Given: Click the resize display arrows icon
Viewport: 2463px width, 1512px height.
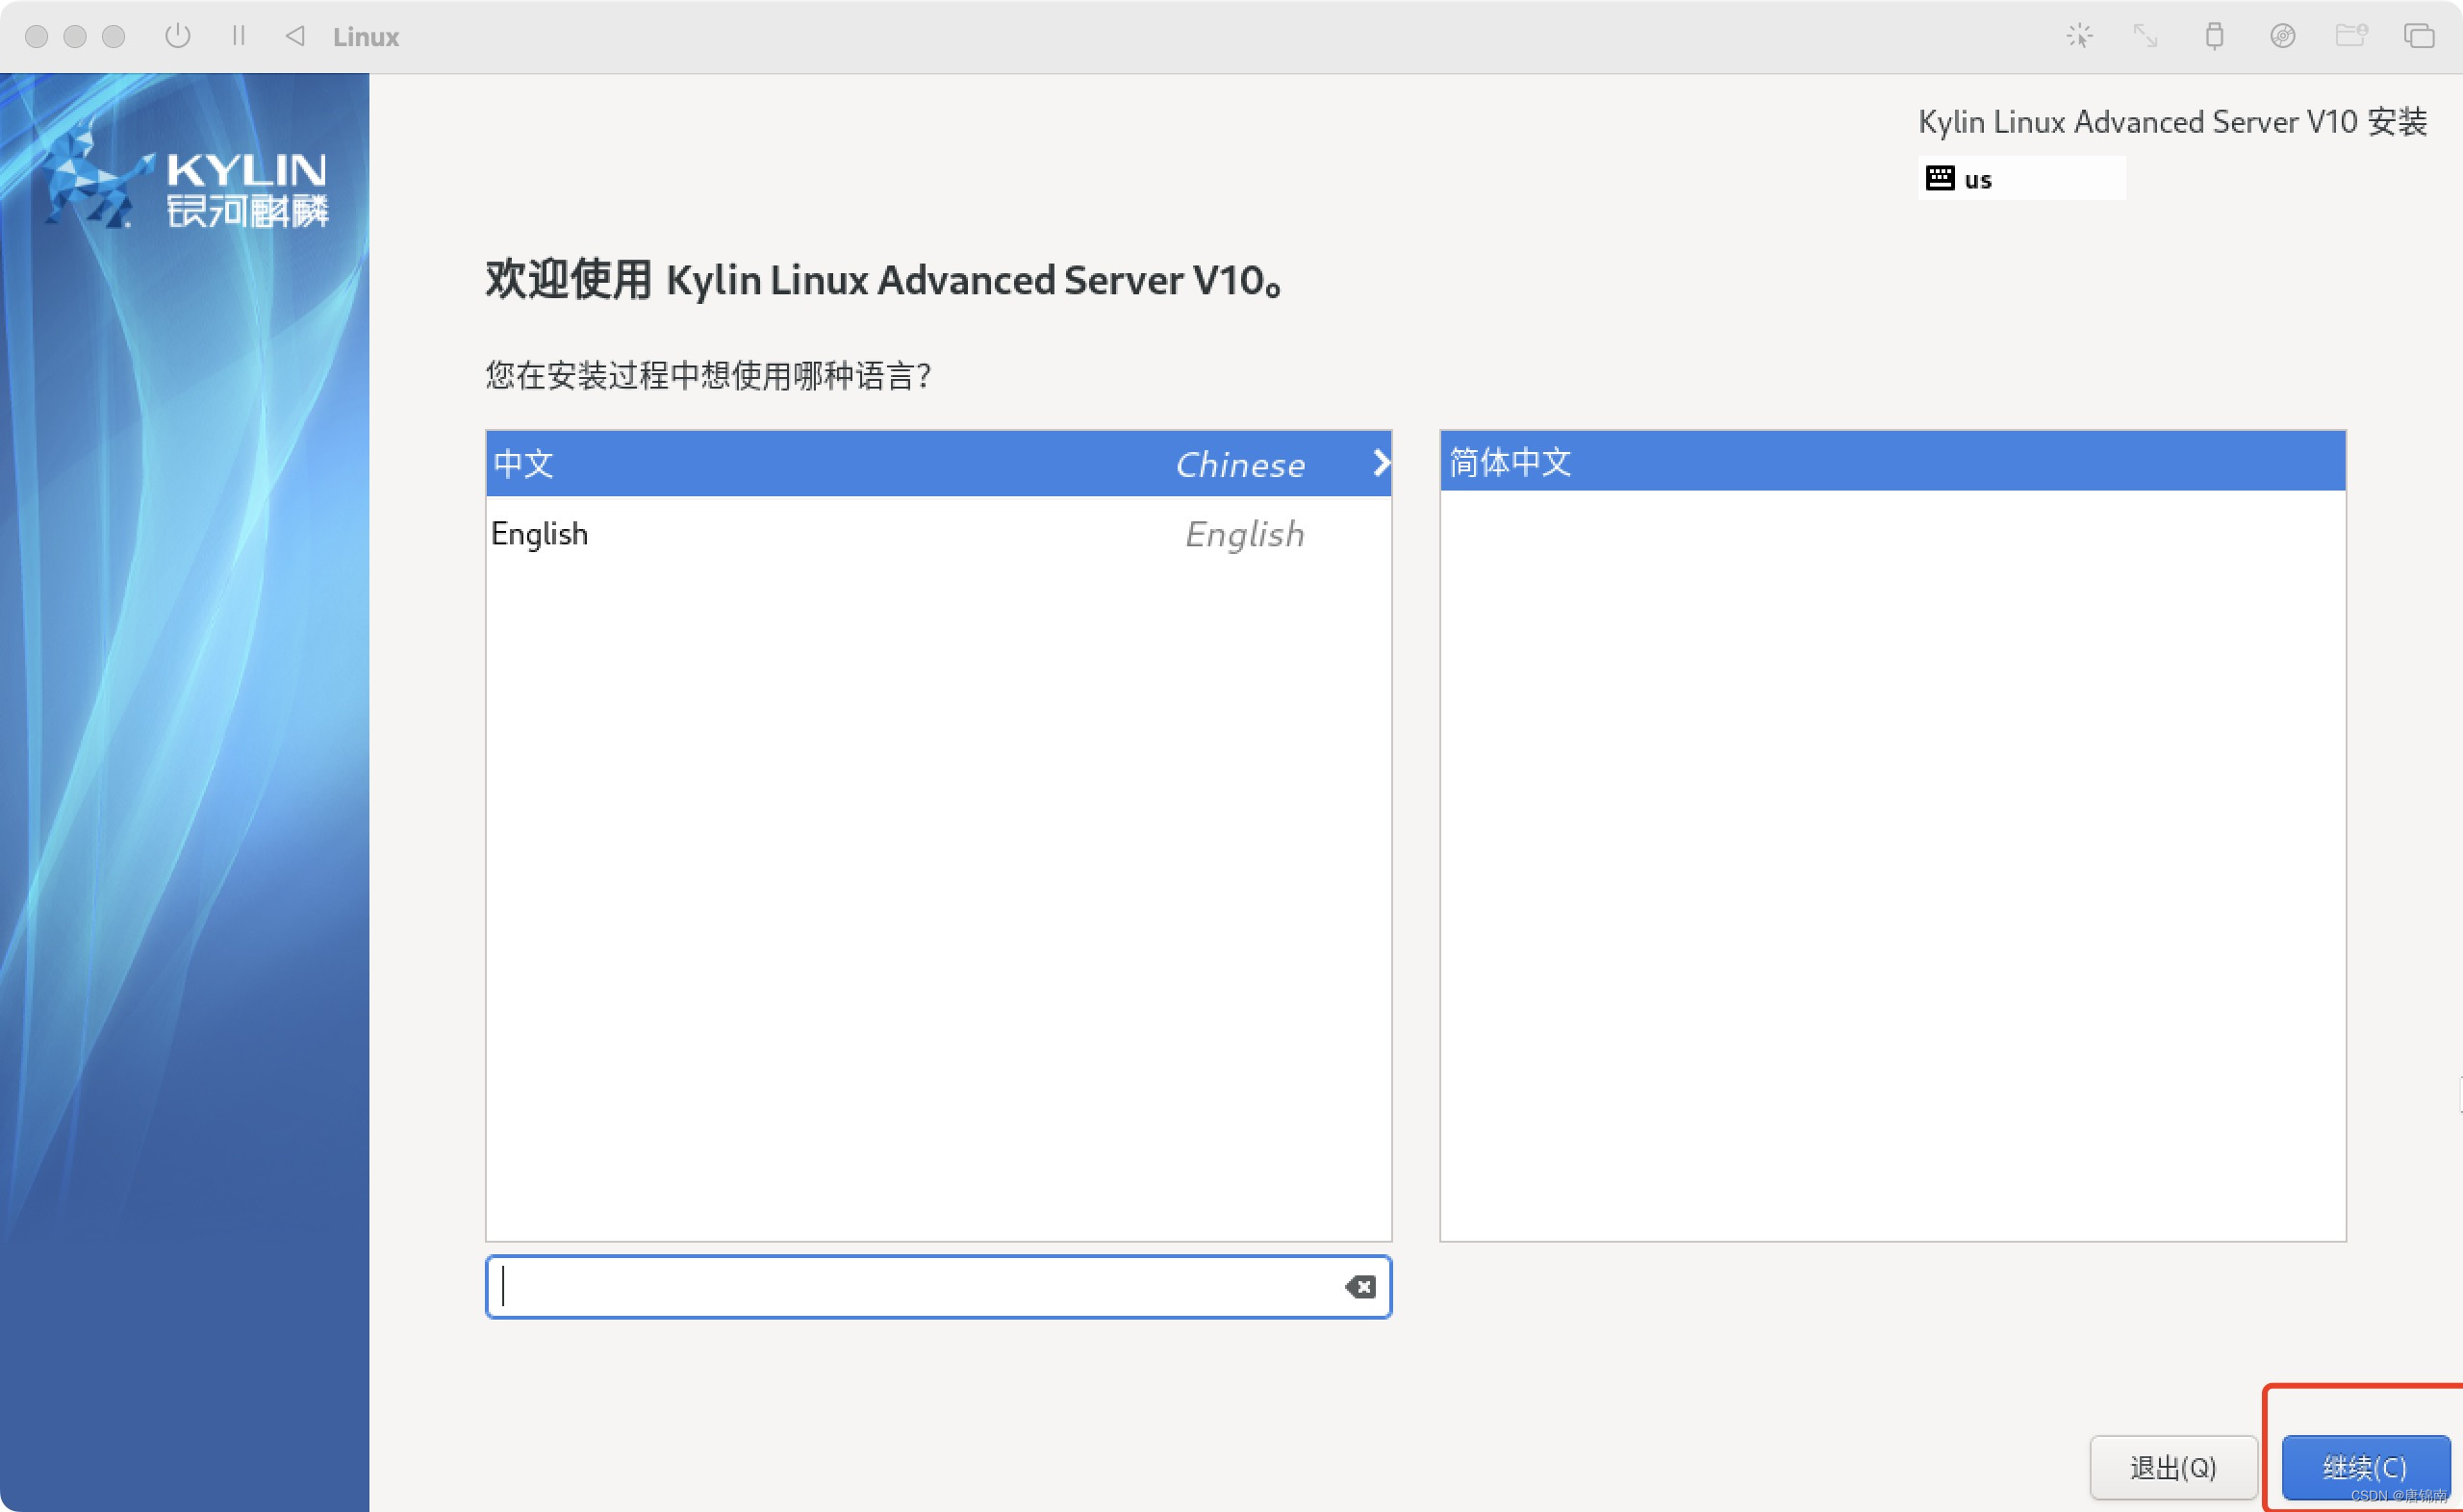Looking at the screenshot, I should [2145, 36].
